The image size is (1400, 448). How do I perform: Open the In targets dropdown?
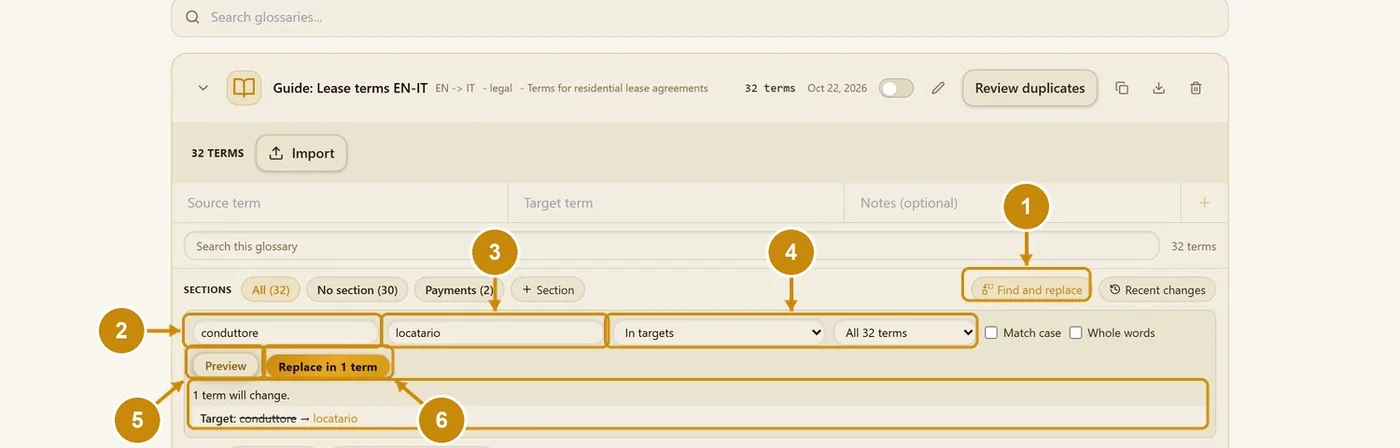[x=719, y=333]
